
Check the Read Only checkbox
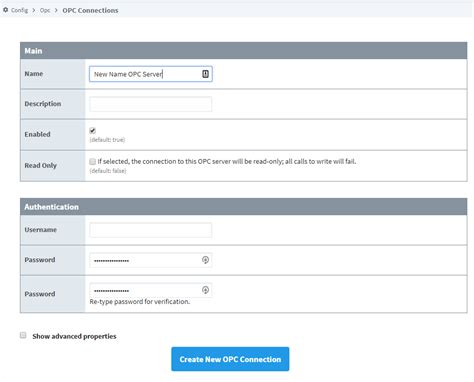pos(92,161)
